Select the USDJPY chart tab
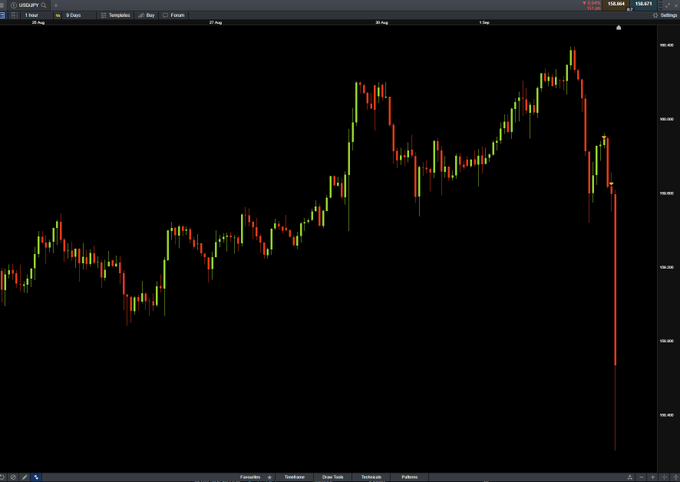Screen dimensions: 680x482 (x=28, y=5)
